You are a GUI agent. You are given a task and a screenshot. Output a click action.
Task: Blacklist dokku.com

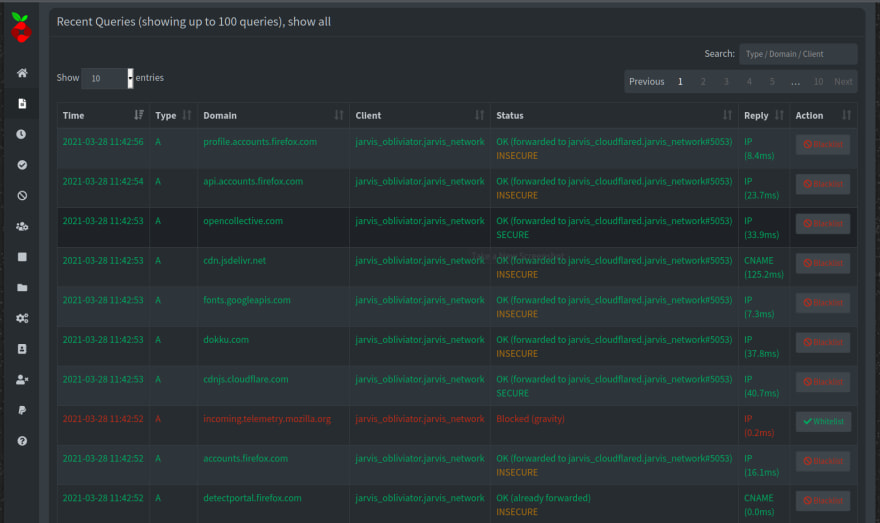(823, 342)
